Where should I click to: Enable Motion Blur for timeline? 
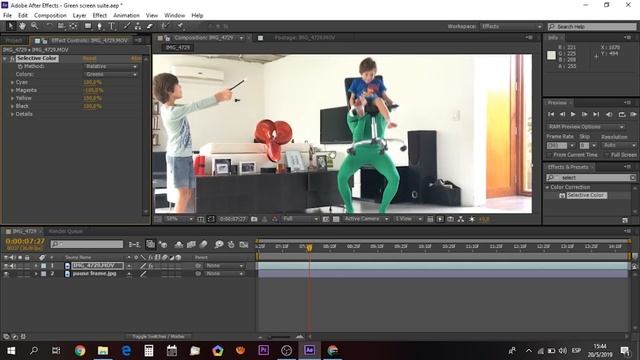pos(203,244)
